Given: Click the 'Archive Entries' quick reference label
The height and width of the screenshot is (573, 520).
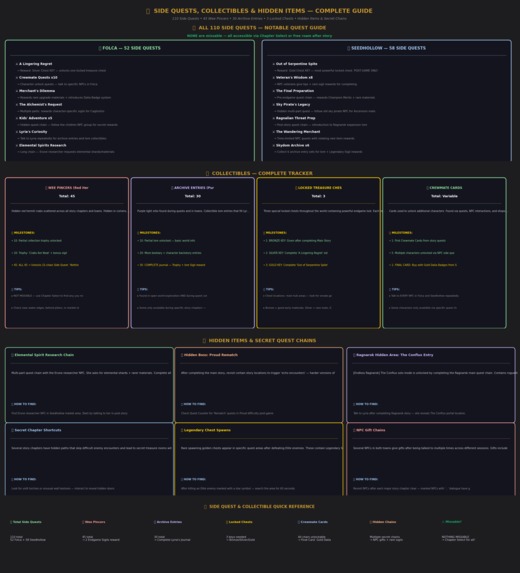Looking at the screenshot, I should tap(169, 522).
